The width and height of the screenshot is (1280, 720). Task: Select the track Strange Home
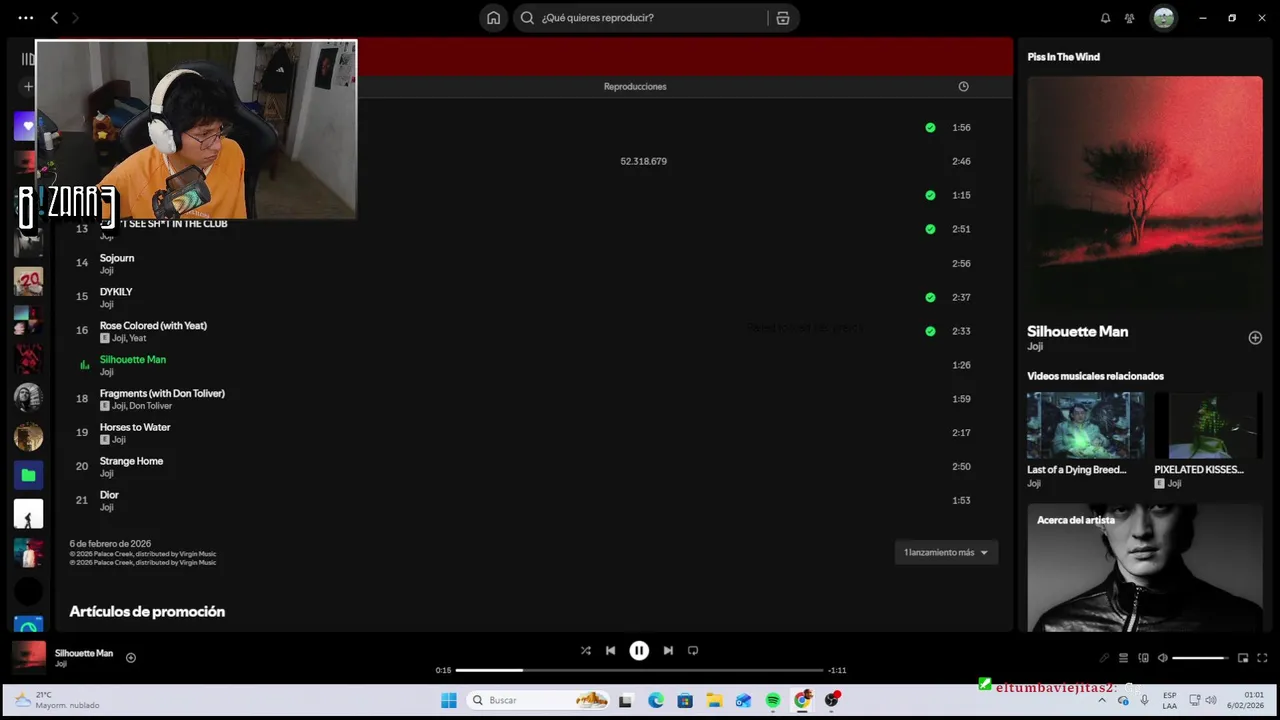[x=131, y=461]
